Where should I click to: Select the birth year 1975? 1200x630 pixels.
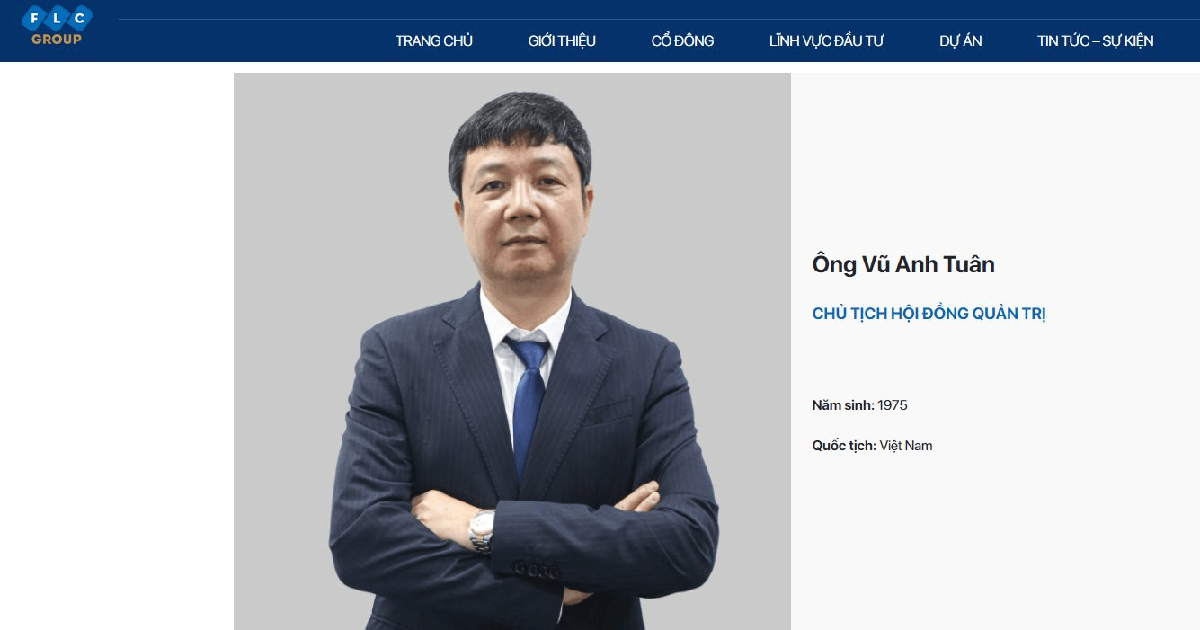click(x=892, y=406)
